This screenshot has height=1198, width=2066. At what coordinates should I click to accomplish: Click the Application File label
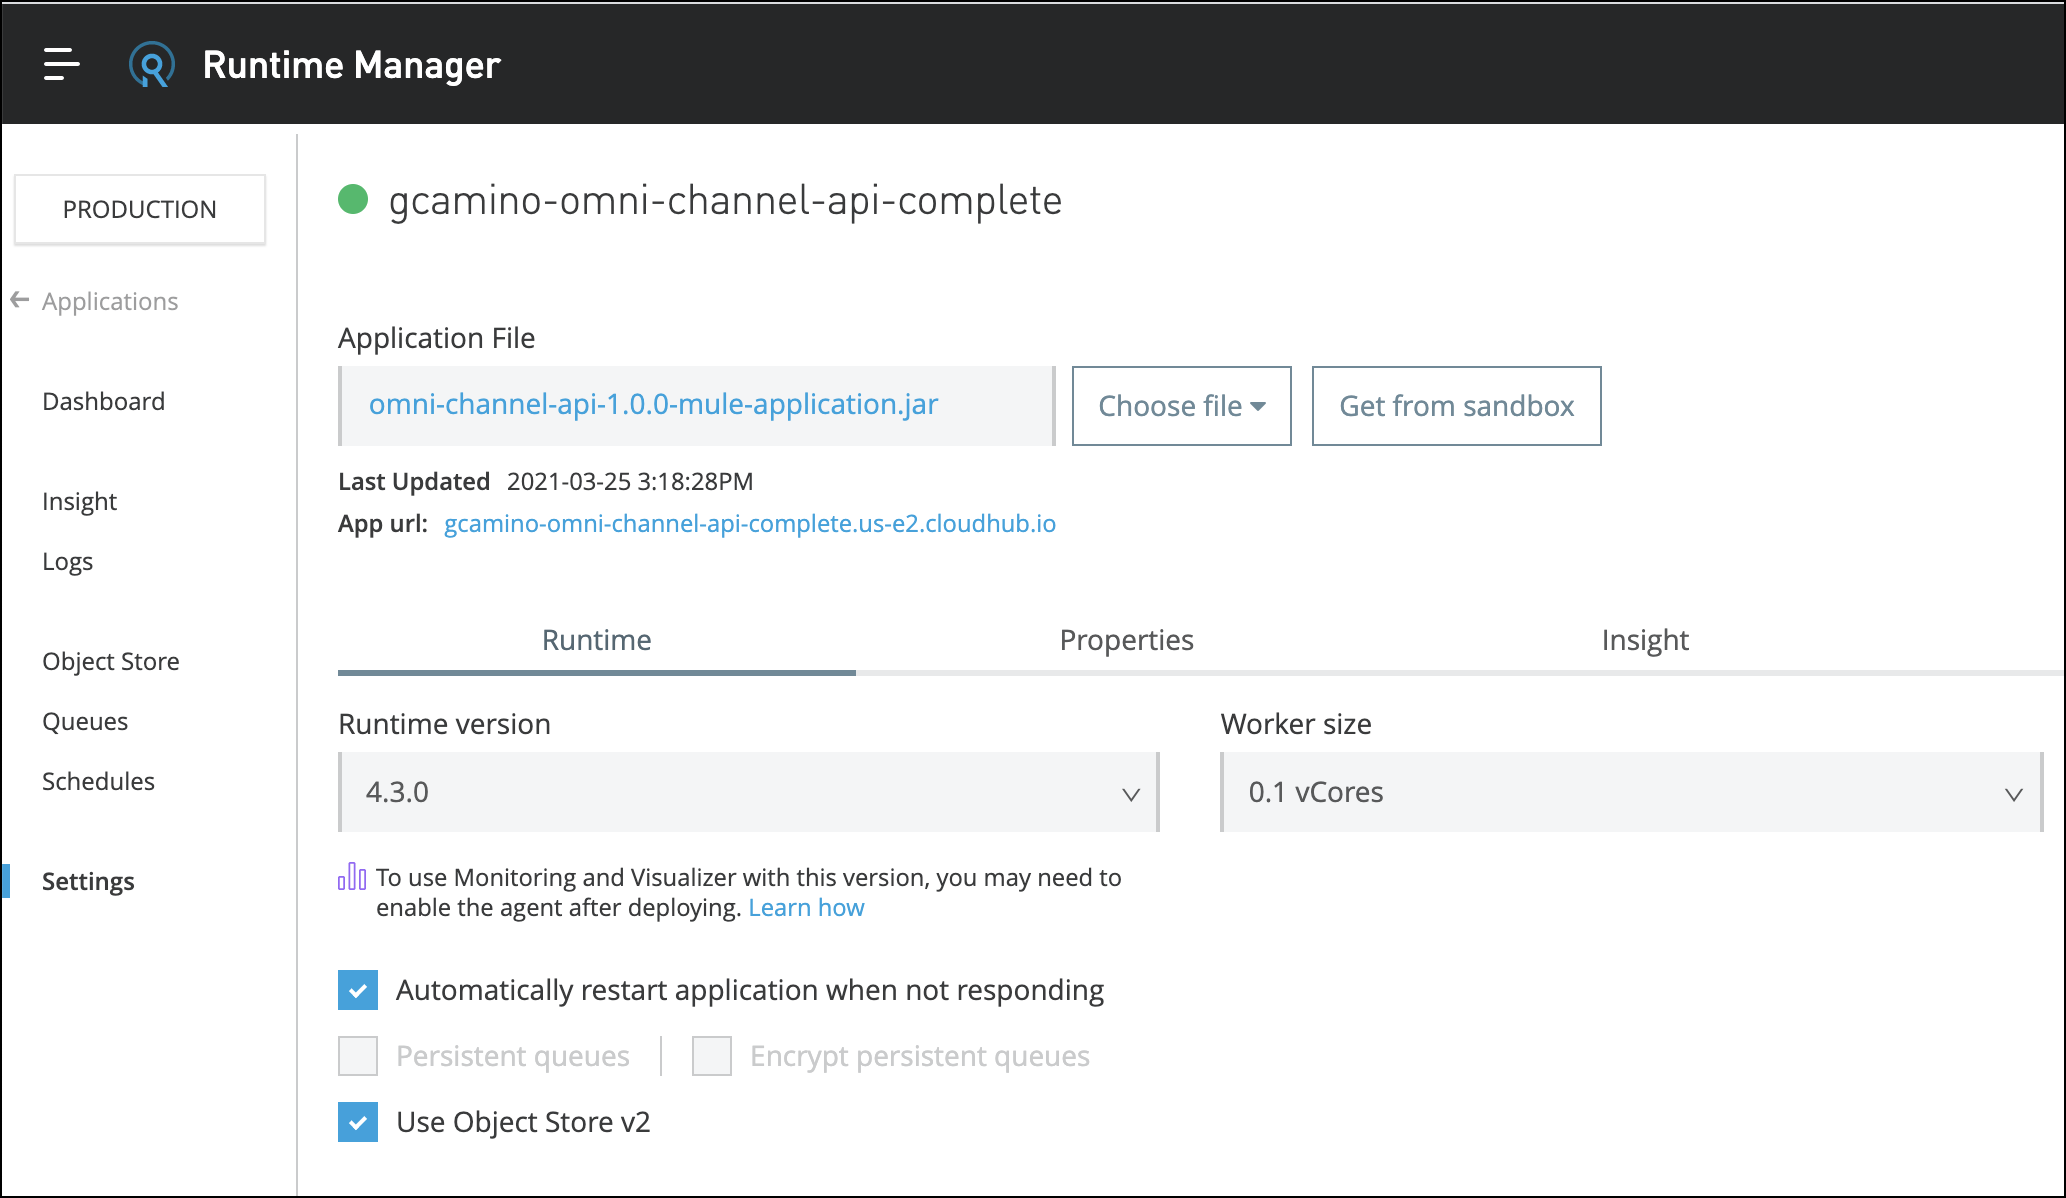pyautogui.click(x=437, y=338)
